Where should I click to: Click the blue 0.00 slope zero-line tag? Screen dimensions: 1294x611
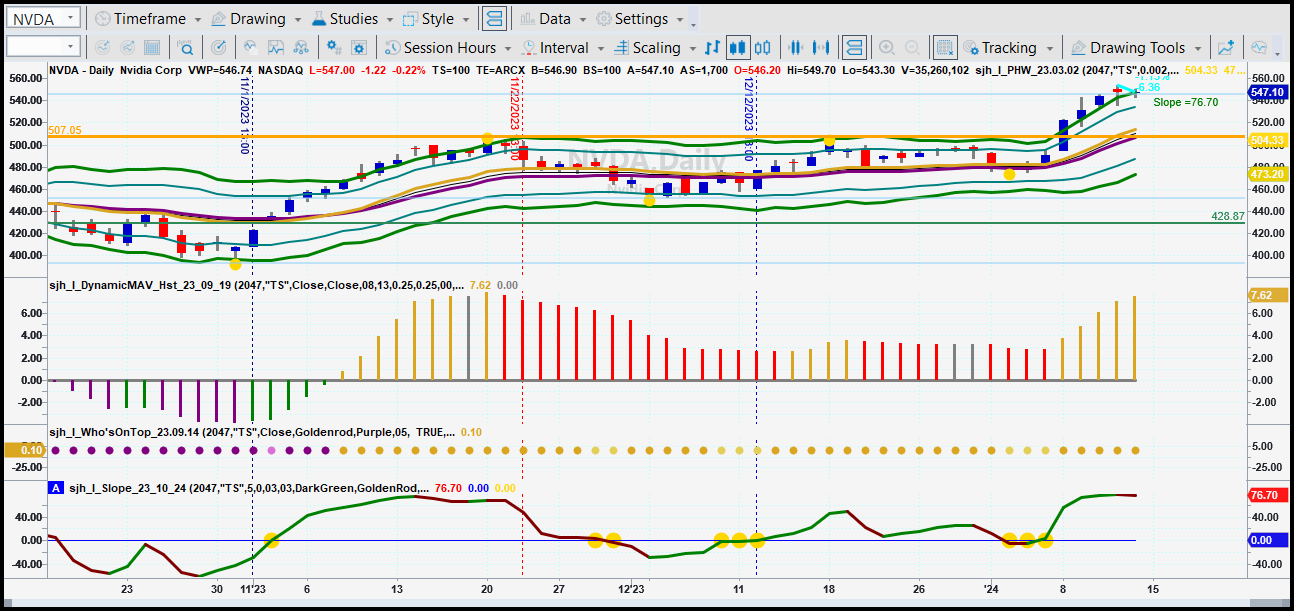click(x=1268, y=540)
